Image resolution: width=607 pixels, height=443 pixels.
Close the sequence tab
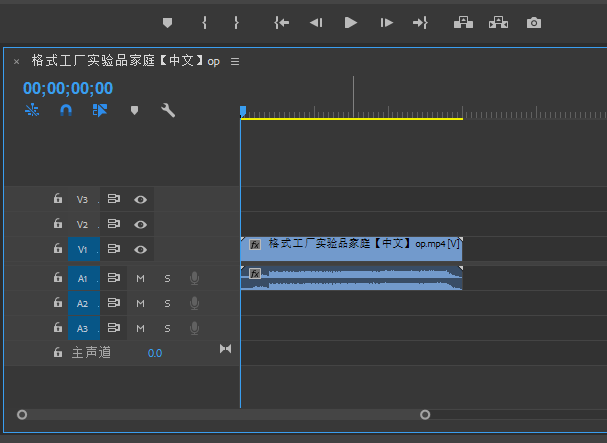point(16,61)
